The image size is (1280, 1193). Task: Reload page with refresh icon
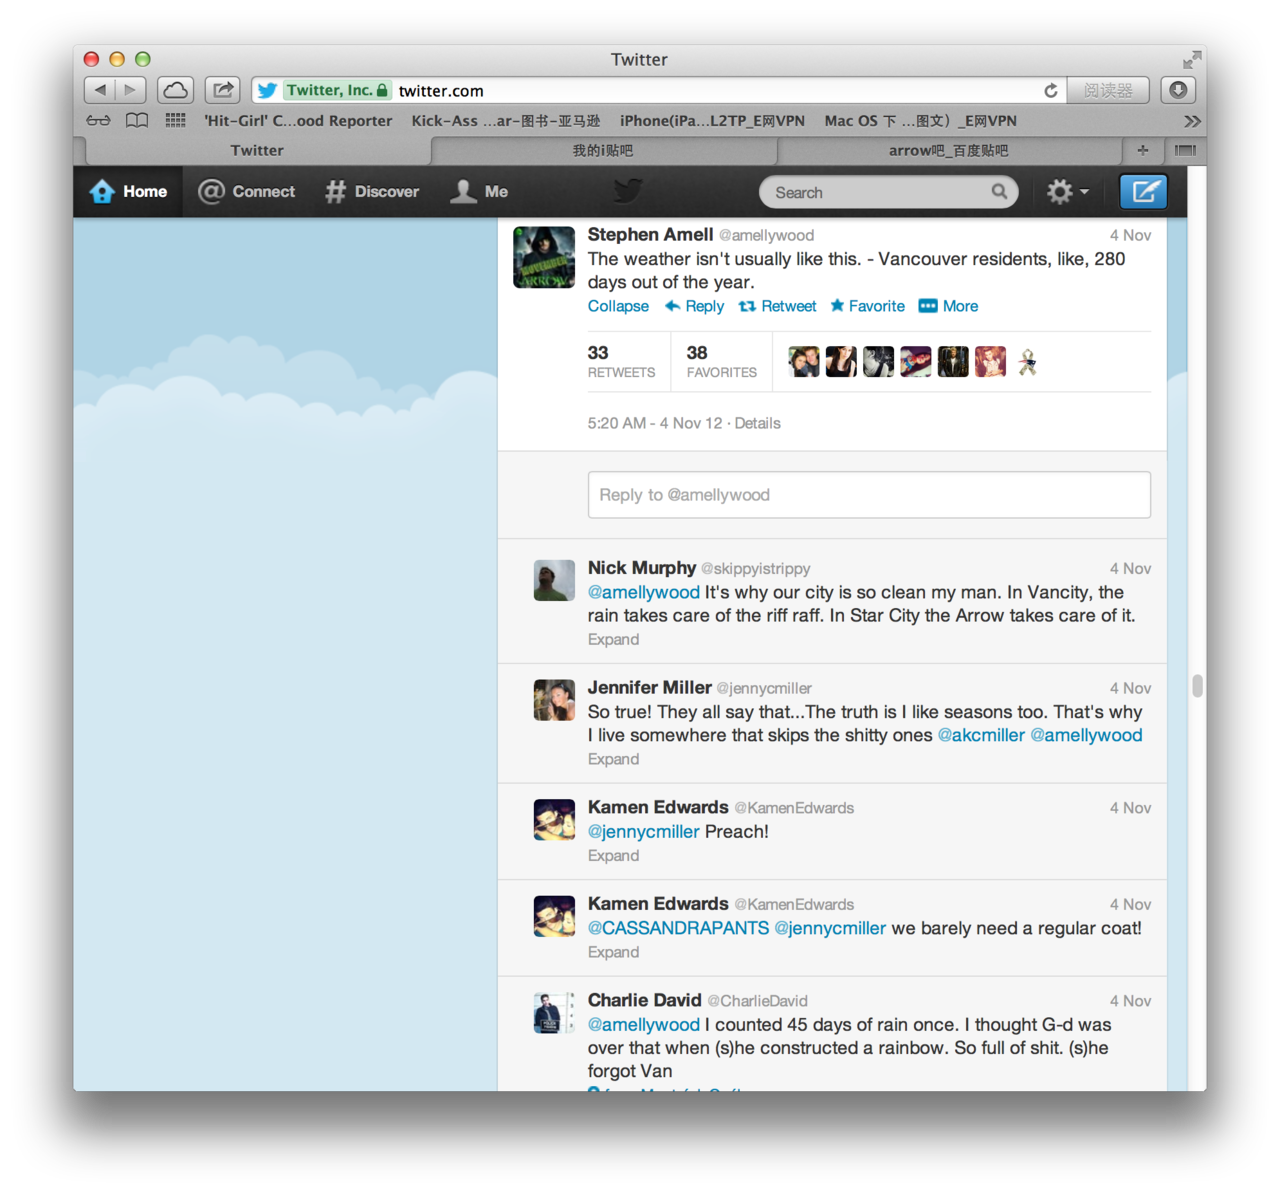[x=1051, y=90]
